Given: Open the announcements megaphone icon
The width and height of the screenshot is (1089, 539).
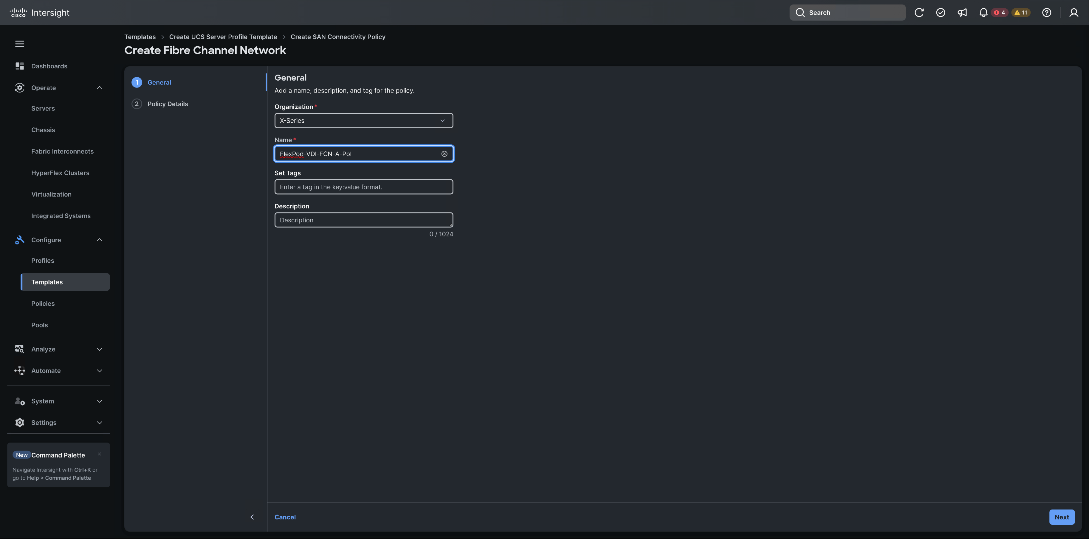Looking at the screenshot, I should coord(962,13).
